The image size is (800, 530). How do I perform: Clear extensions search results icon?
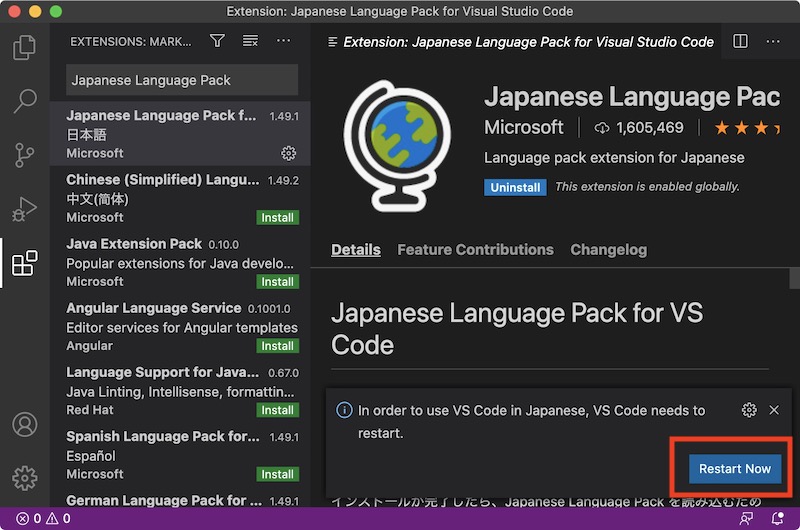pos(250,41)
